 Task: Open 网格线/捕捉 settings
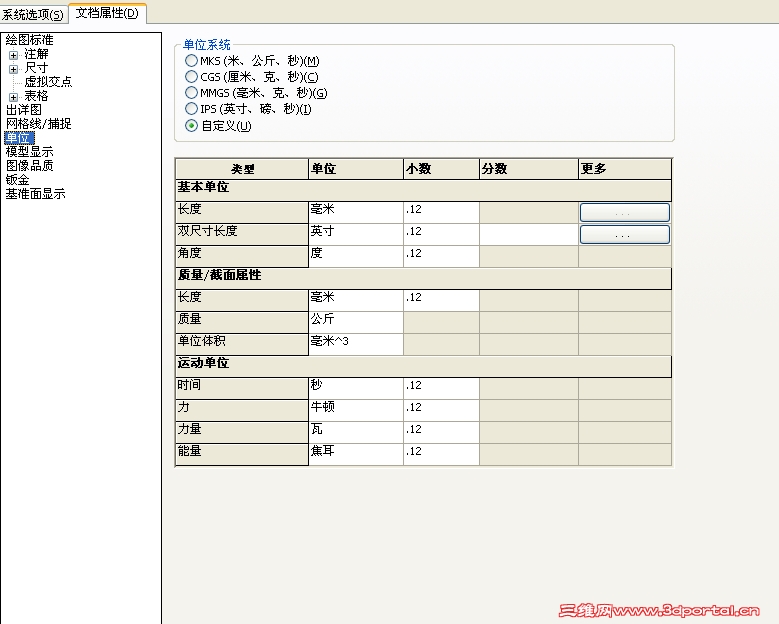(38, 123)
